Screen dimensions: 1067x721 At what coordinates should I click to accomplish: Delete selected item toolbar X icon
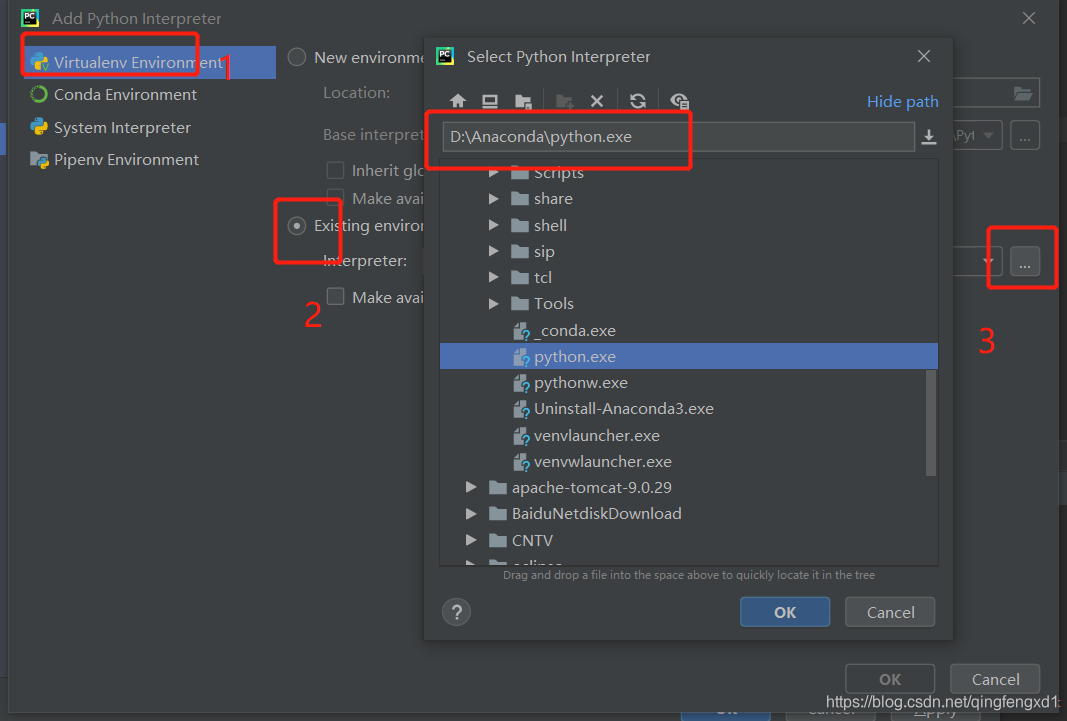[597, 101]
